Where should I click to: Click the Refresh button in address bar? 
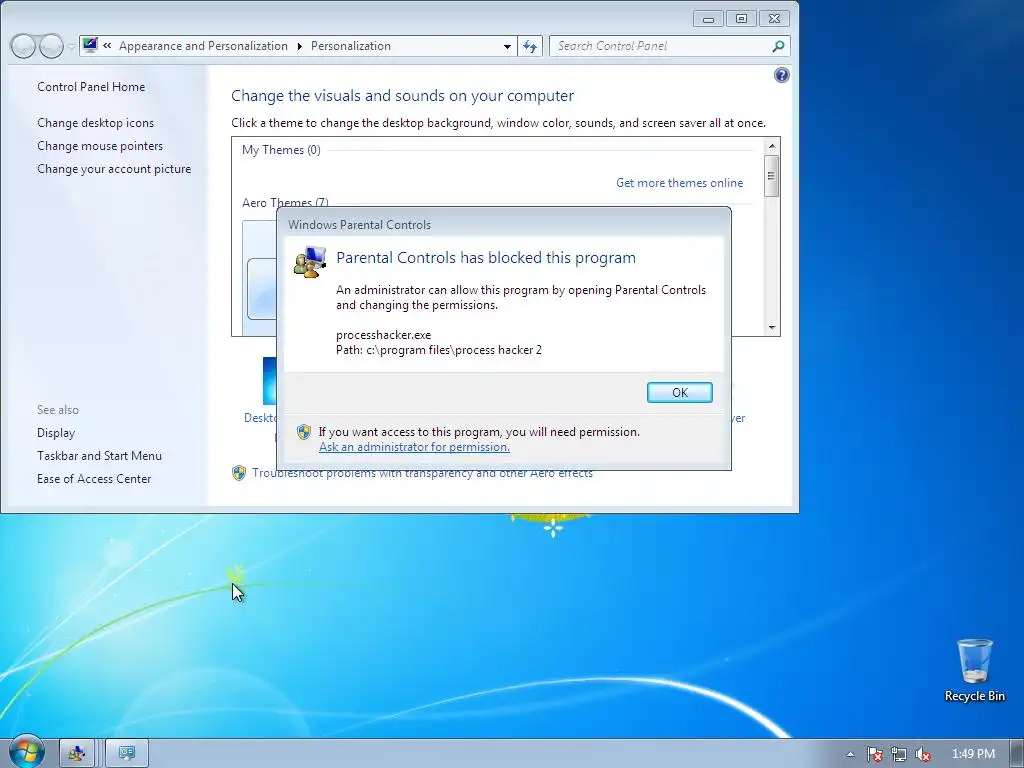[530, 46]
